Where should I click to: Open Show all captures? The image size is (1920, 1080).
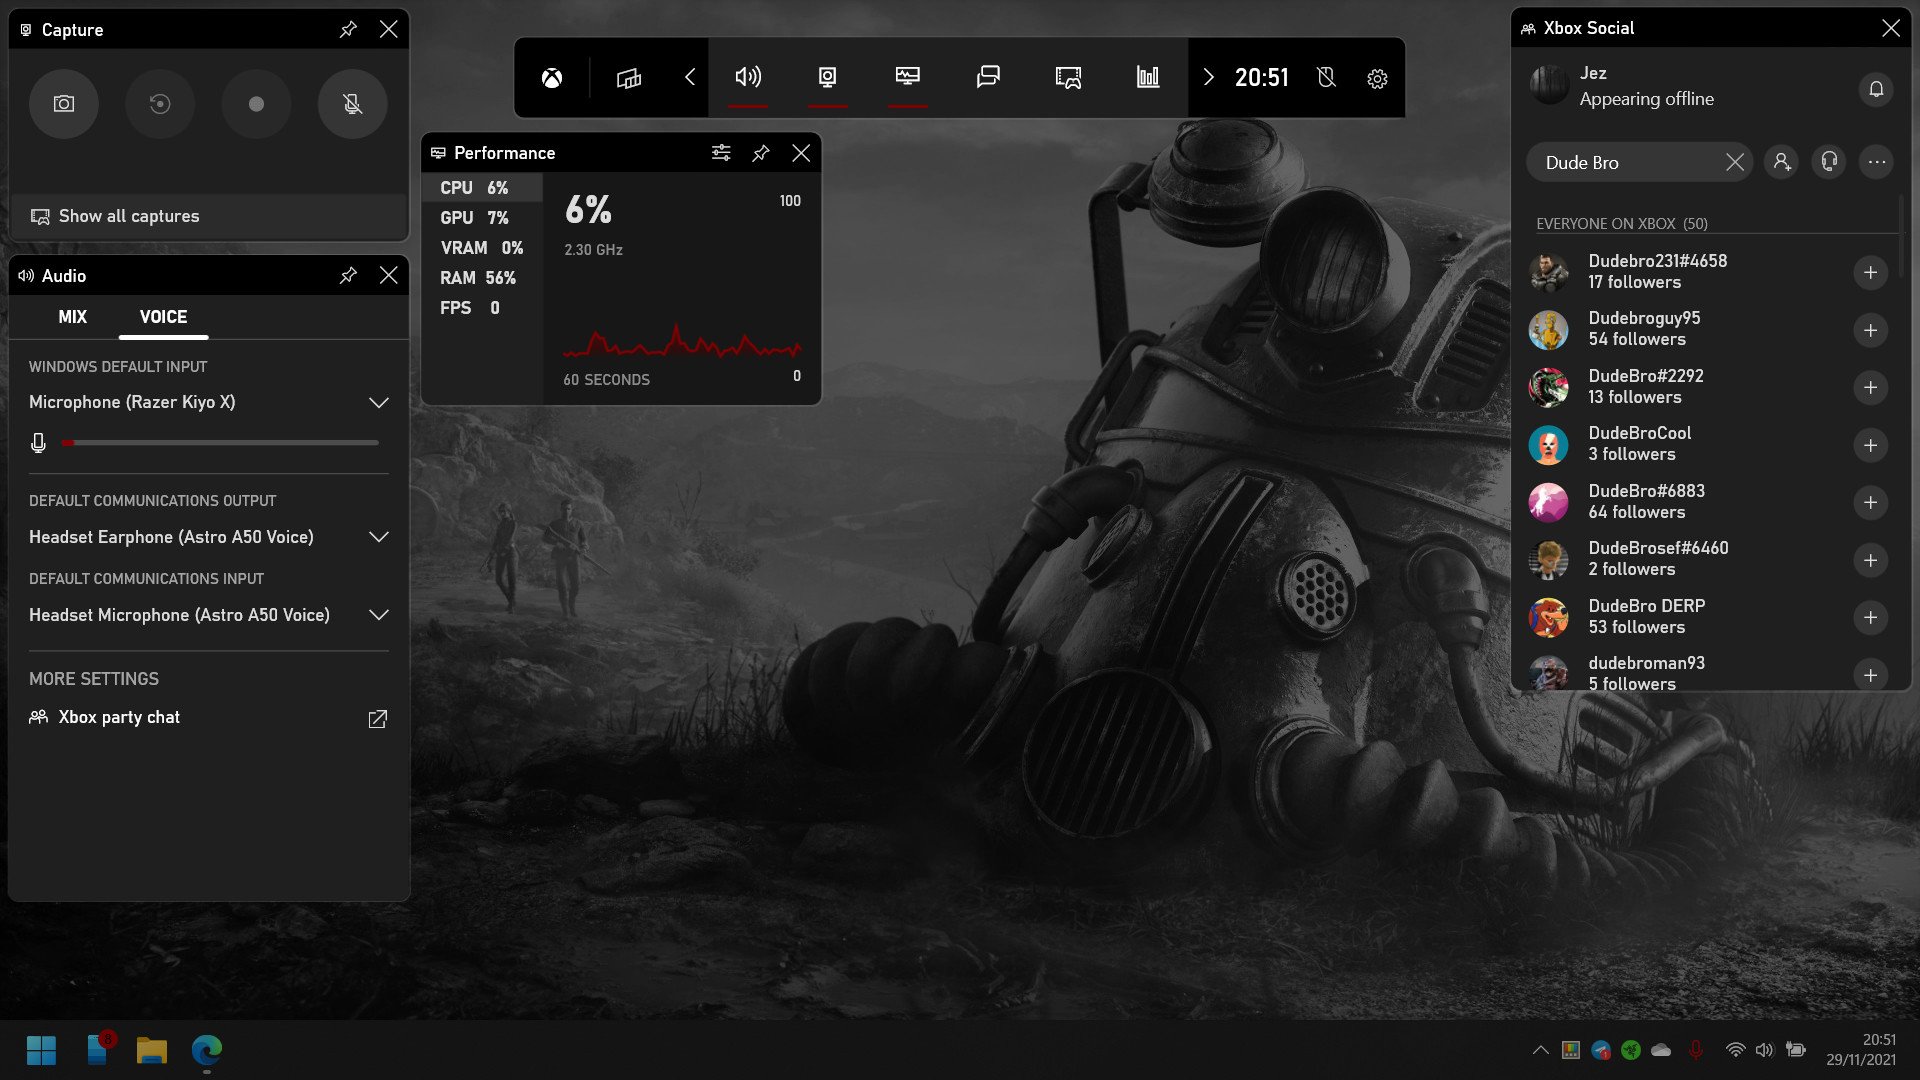208,216
